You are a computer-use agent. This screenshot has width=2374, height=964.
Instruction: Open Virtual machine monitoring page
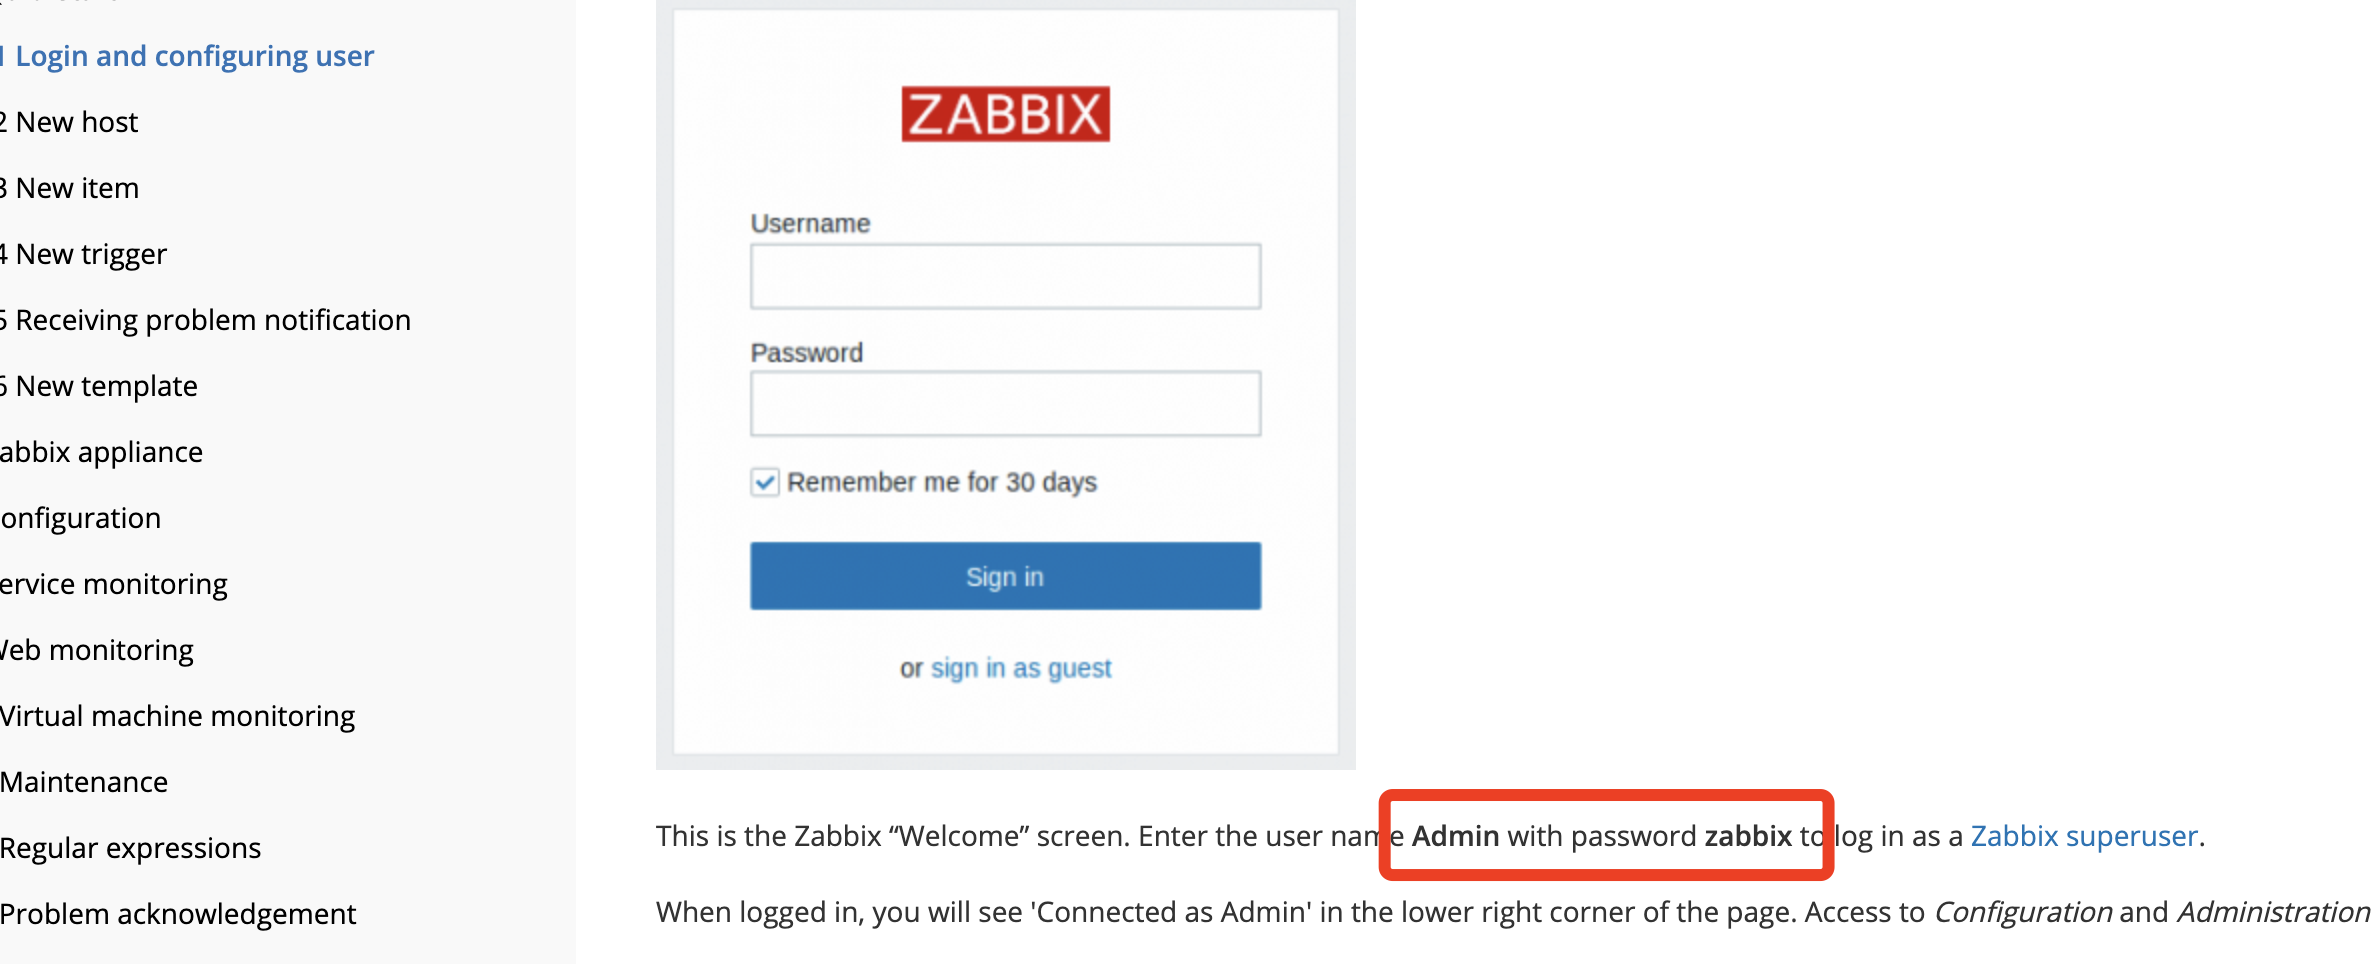178,716
